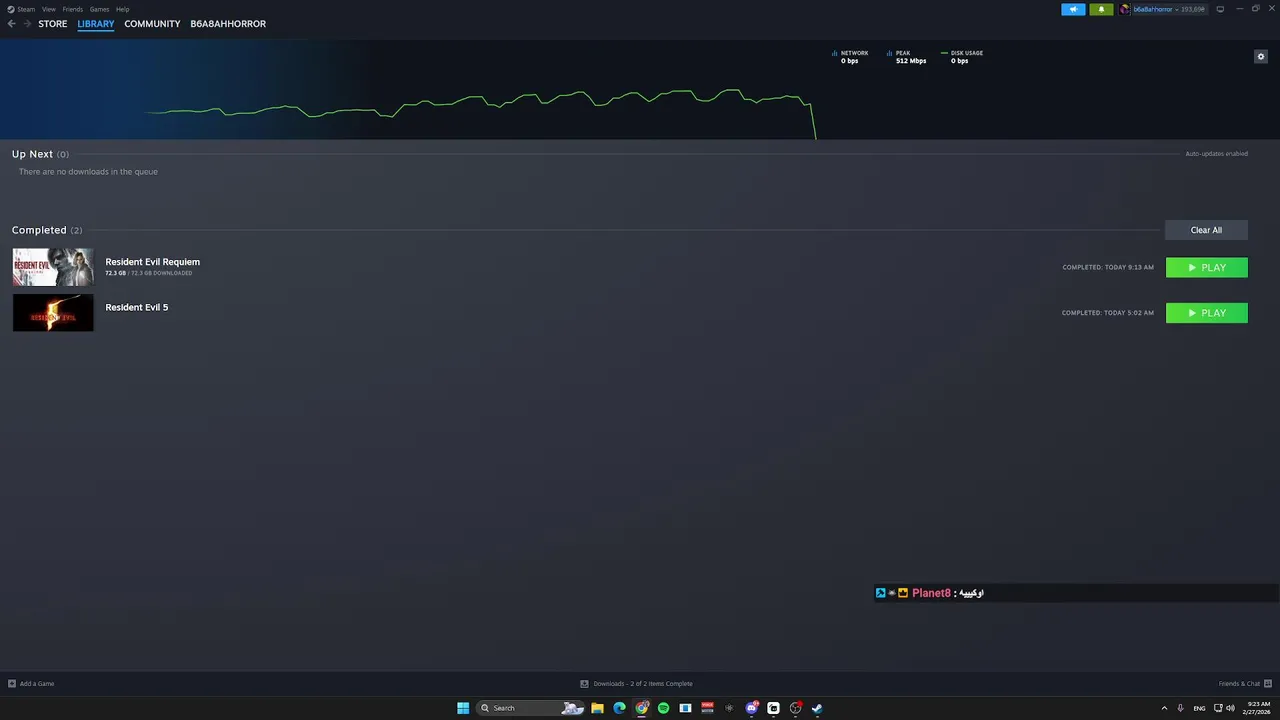Click the PEAK 512 Mbps stat

pyautogui.click(x=908, y=57)
